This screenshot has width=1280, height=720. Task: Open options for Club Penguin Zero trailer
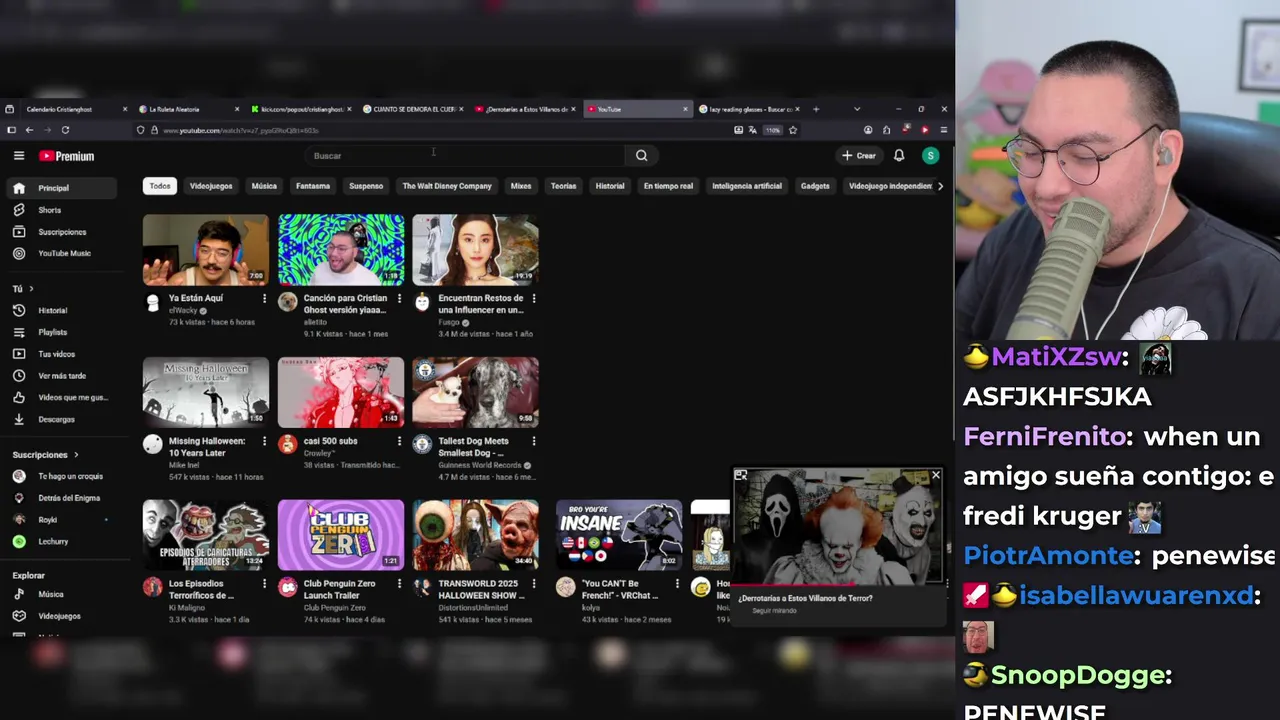coord(399,584)
